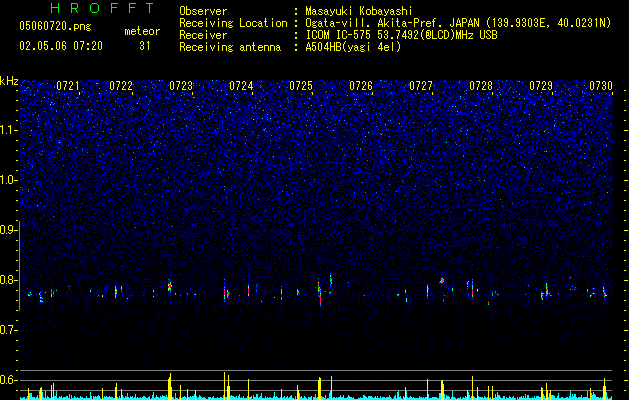
Task: Click the Receiving Location label
Action: [233, 23]
